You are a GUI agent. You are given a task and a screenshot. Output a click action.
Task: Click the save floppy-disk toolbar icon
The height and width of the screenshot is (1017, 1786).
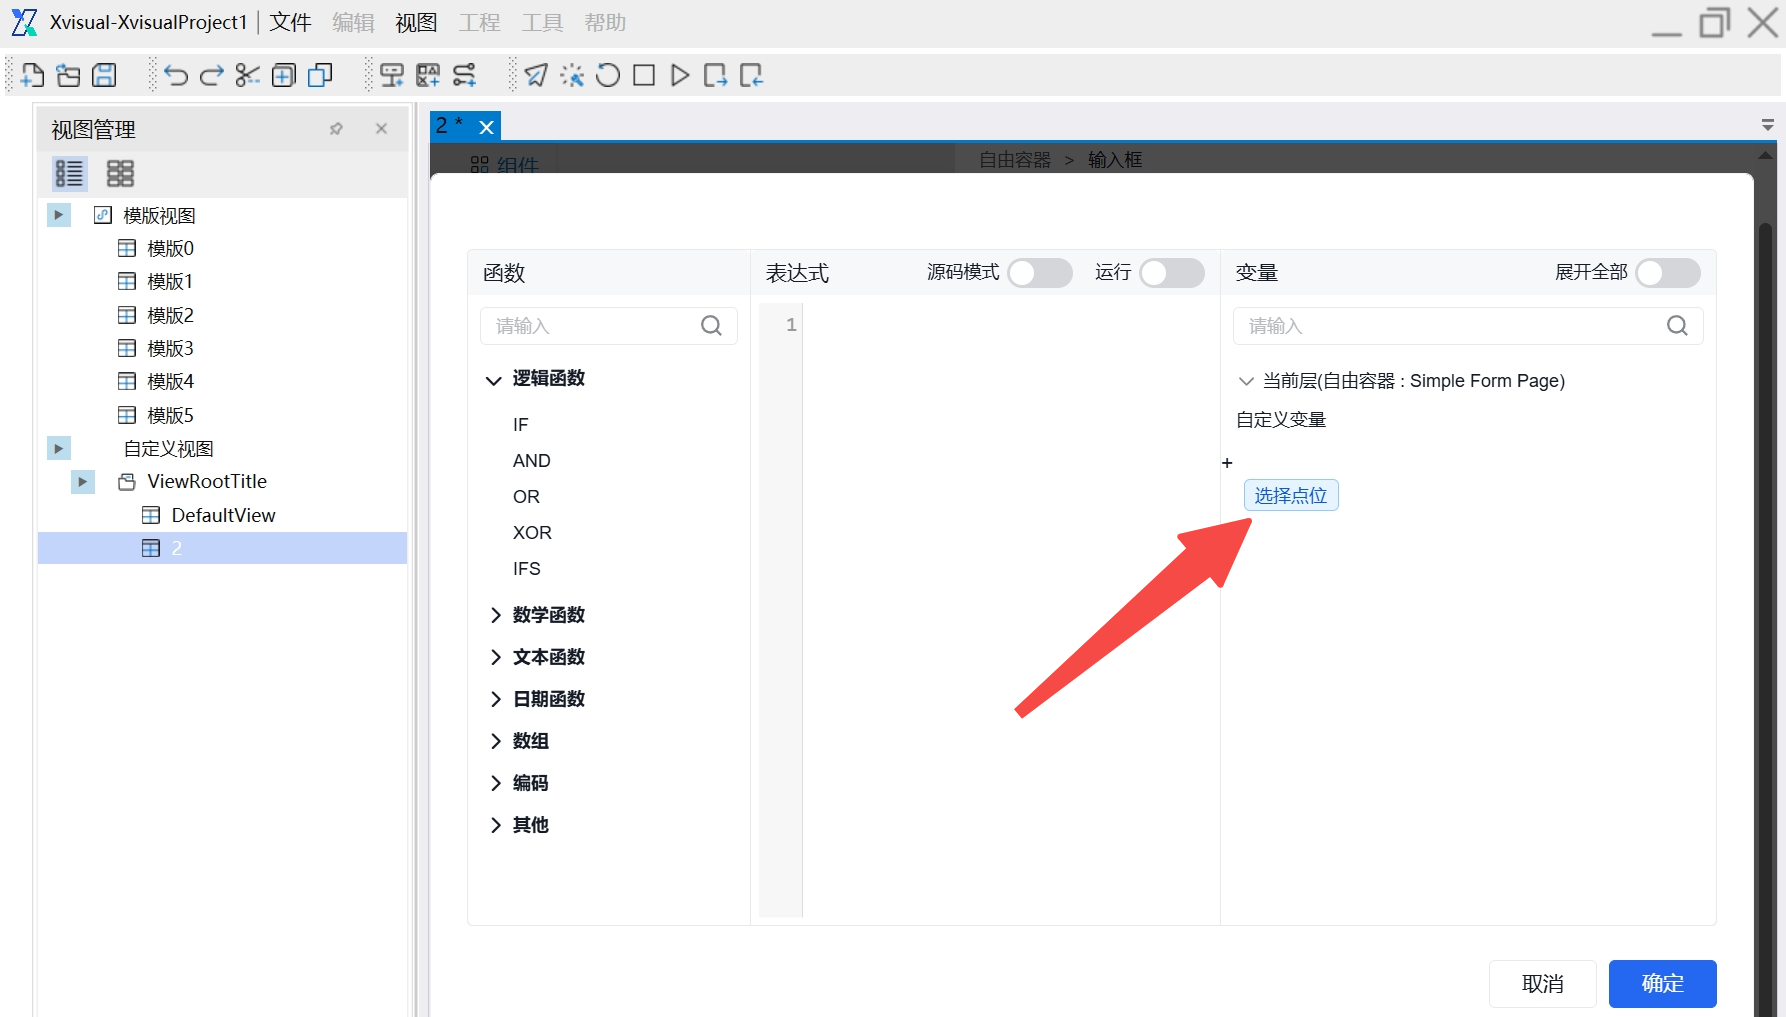(104, 75)
